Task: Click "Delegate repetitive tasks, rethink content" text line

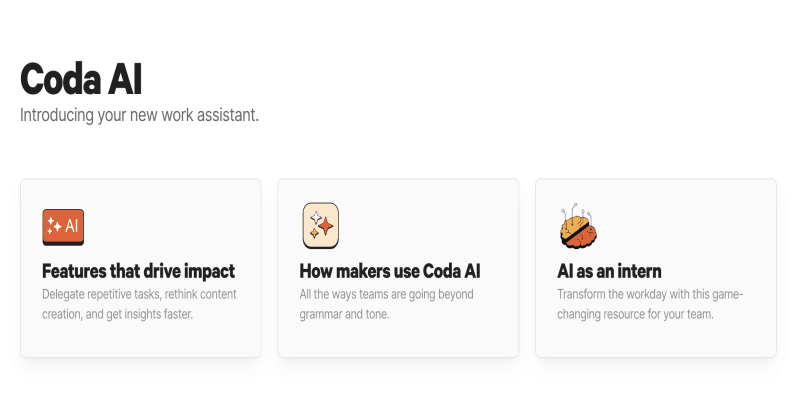Action: [139, 295]
